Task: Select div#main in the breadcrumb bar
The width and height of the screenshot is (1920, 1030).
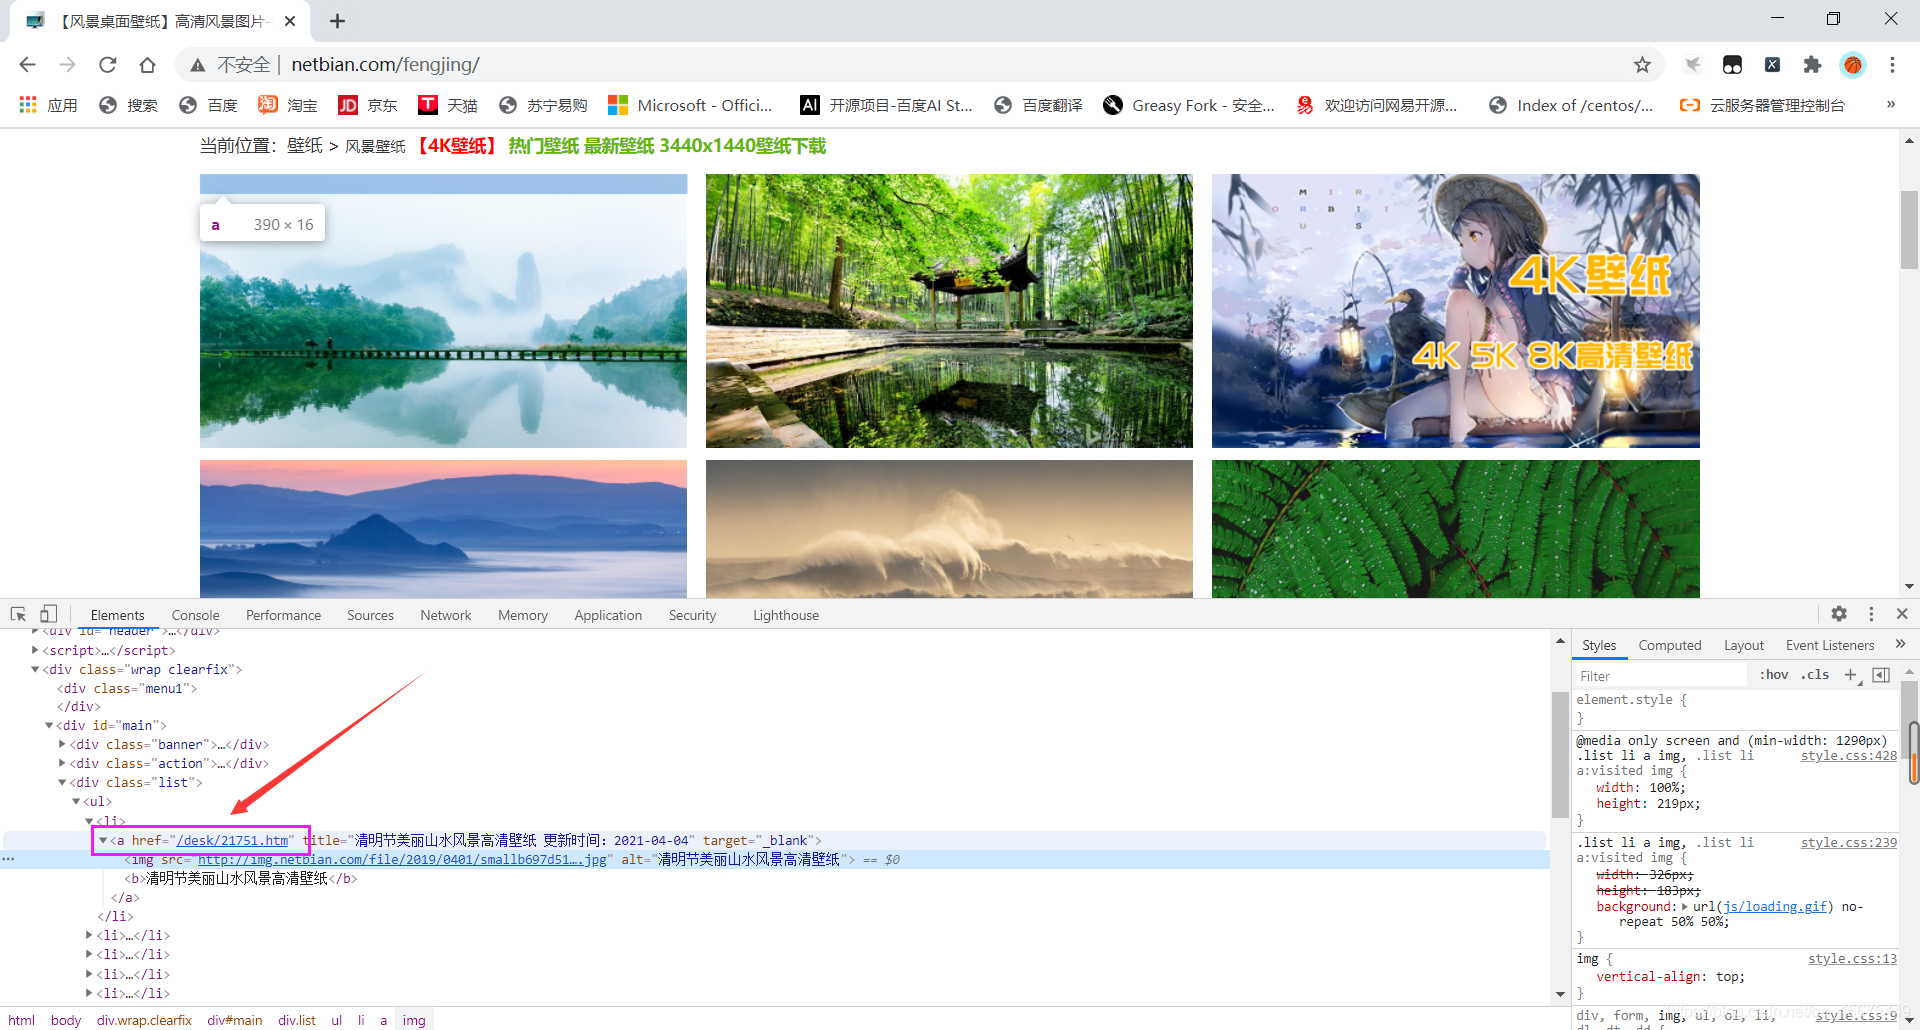Action: (234, 1020)
